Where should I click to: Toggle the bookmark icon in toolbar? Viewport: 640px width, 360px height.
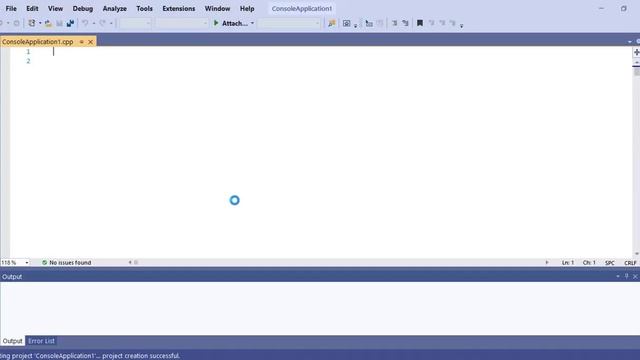point(420,23)
